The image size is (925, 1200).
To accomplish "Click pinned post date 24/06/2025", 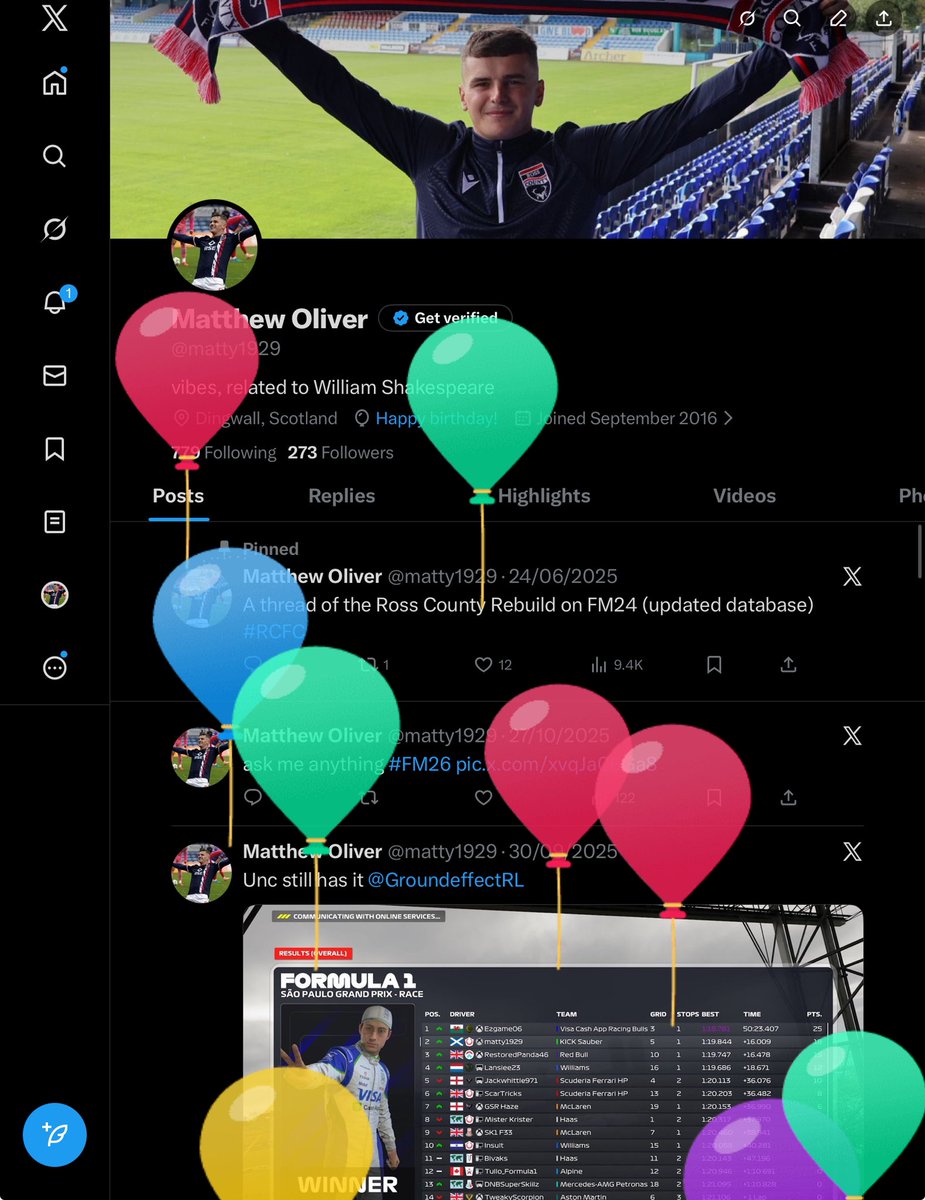I will pyautogui.click(x=562, y=576).
